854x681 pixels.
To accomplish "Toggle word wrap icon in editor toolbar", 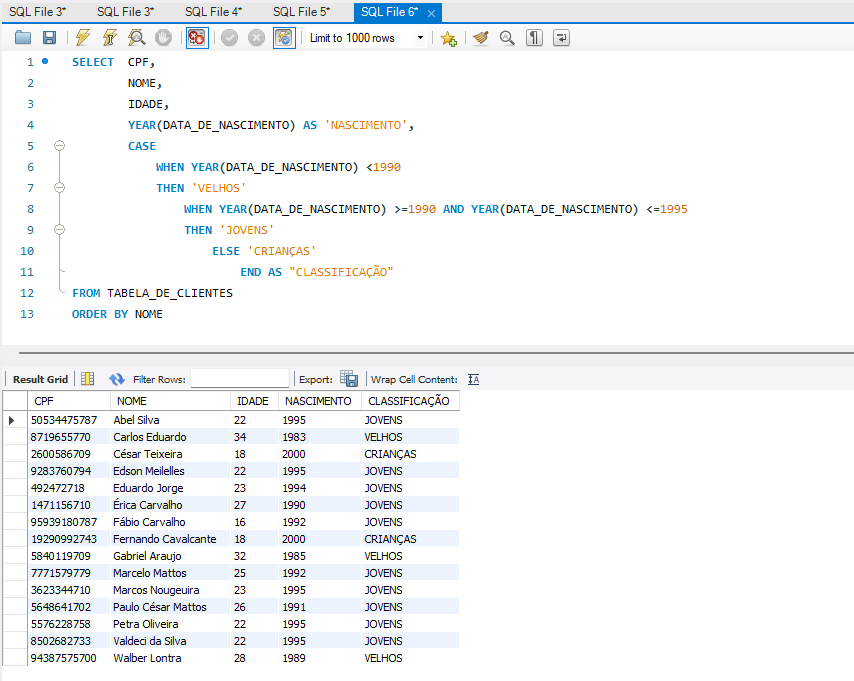I will click(x=561, y=38).
